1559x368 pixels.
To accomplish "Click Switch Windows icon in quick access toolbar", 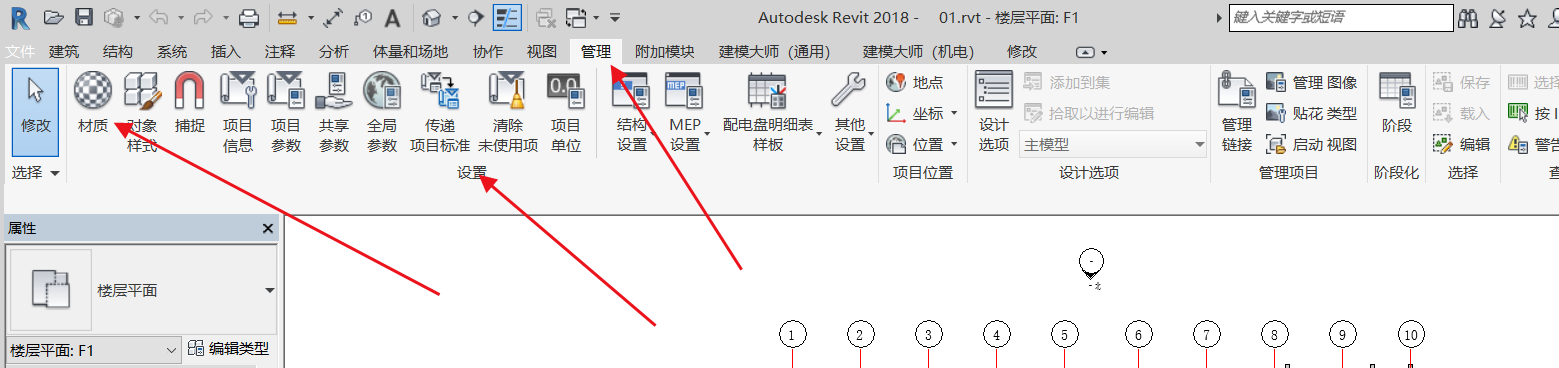I will tap(576, 17).
